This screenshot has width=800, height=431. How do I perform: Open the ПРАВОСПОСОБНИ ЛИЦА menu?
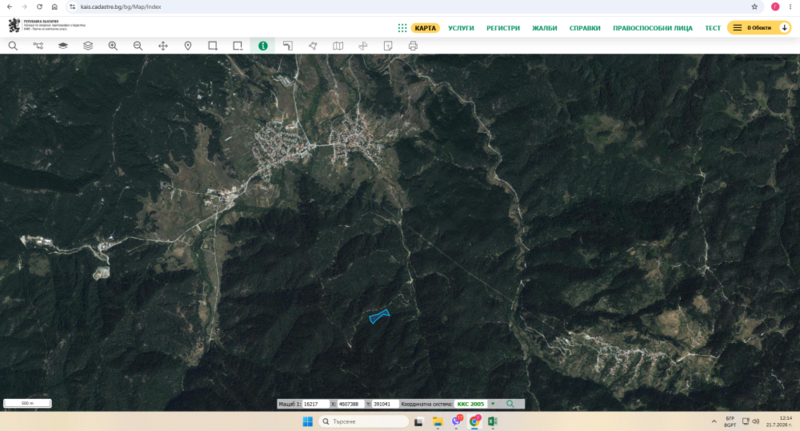[x=653, y=28]
